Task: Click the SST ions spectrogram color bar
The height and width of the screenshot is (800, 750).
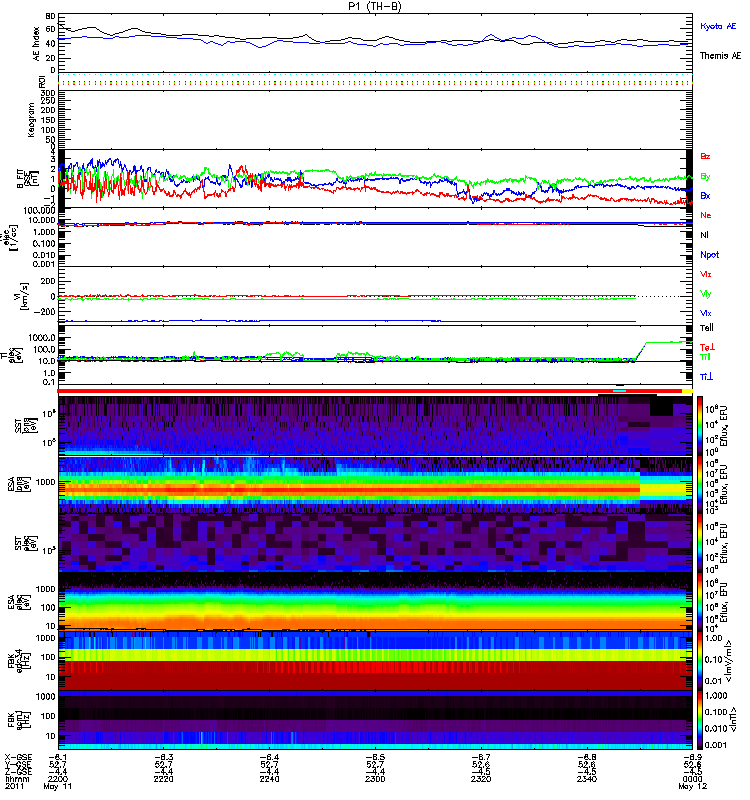Action: pyautogui.click(x=699, y=426)
